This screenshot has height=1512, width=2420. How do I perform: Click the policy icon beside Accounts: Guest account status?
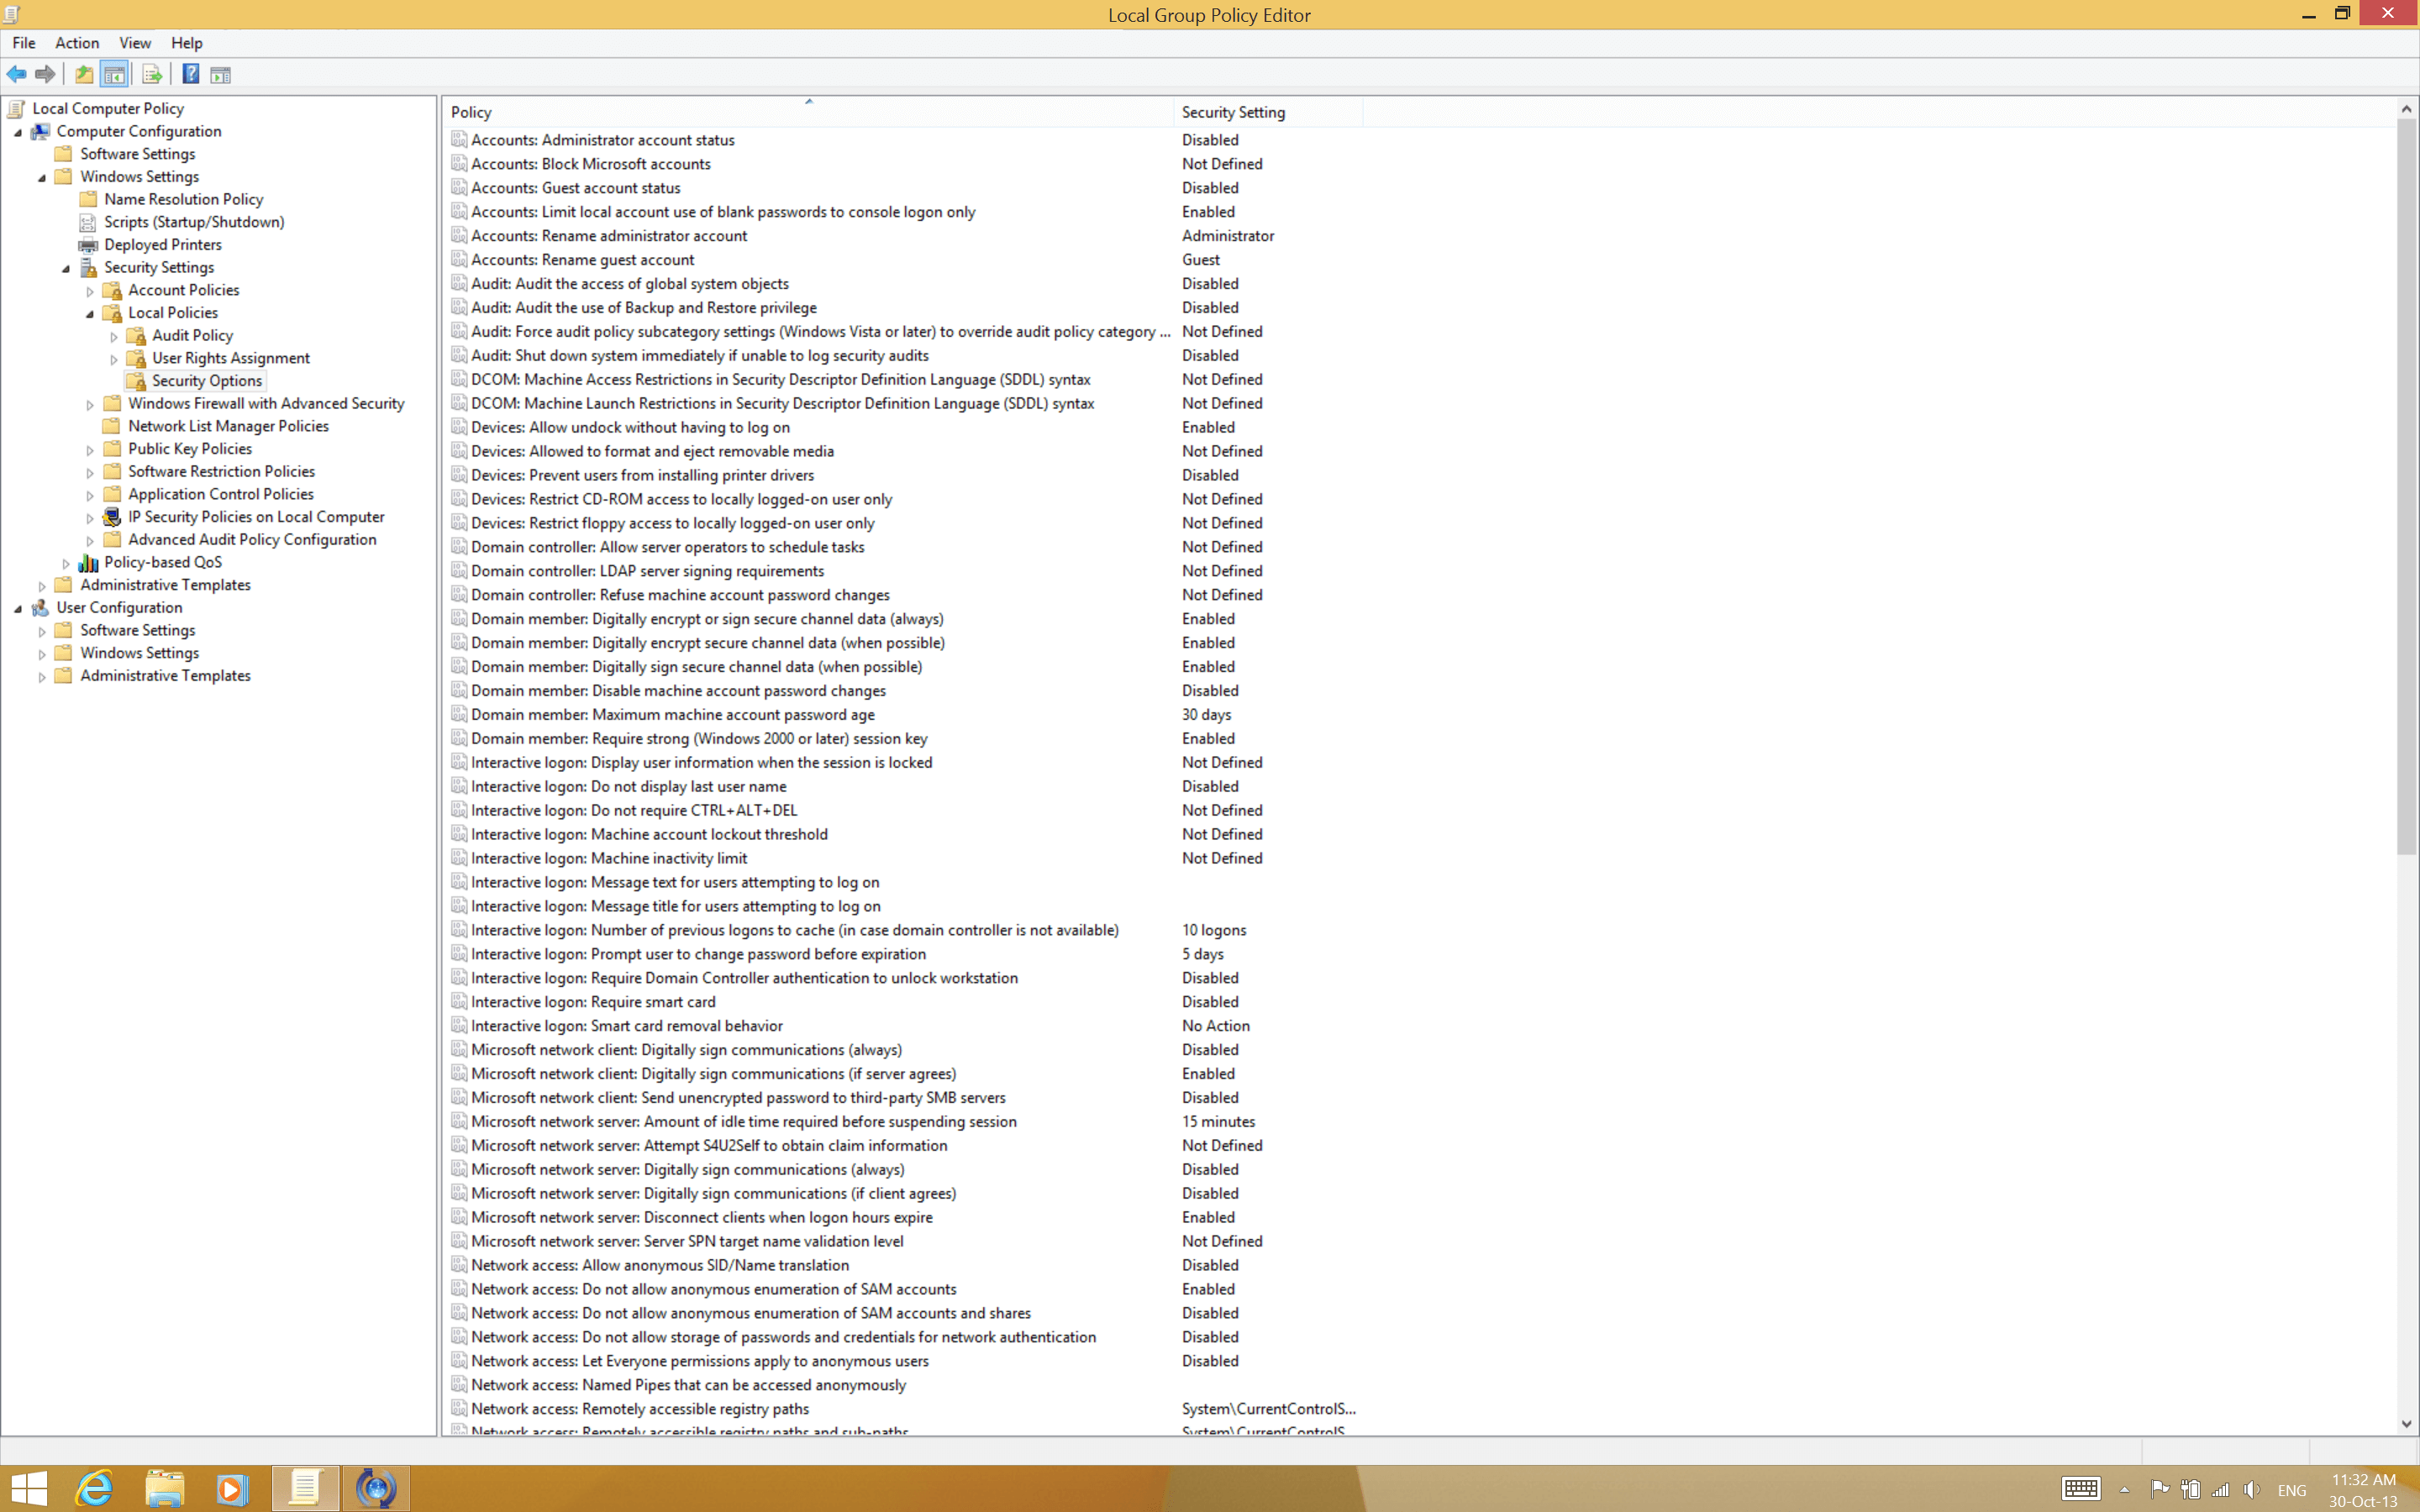[x=459, y=188]
